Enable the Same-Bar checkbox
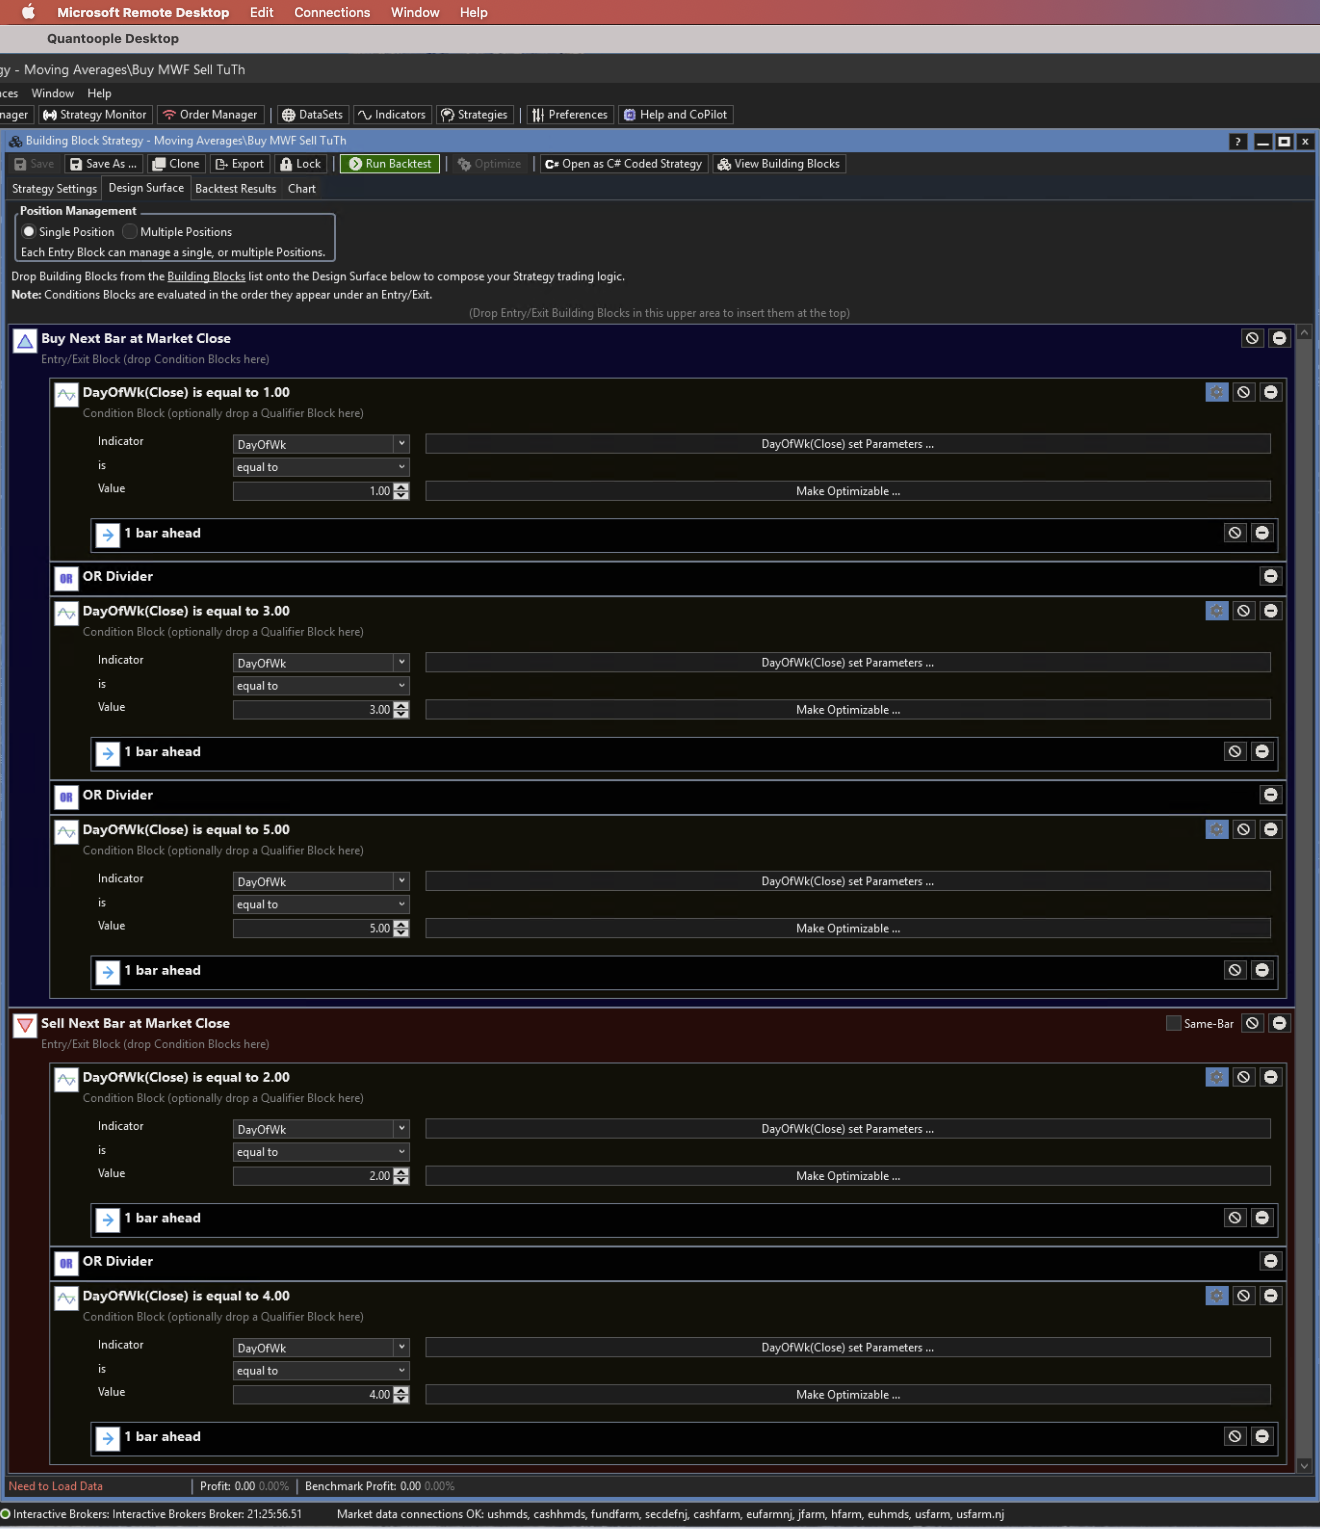1320x1529 pixels. pyautogui.click(x=1173, y=1024)
